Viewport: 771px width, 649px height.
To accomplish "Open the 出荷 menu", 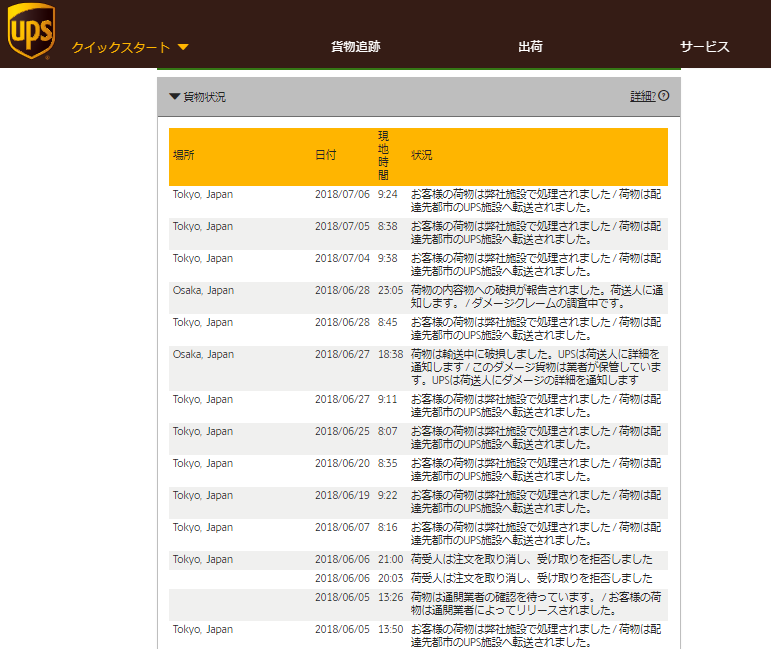I will (x=530, y=47).
